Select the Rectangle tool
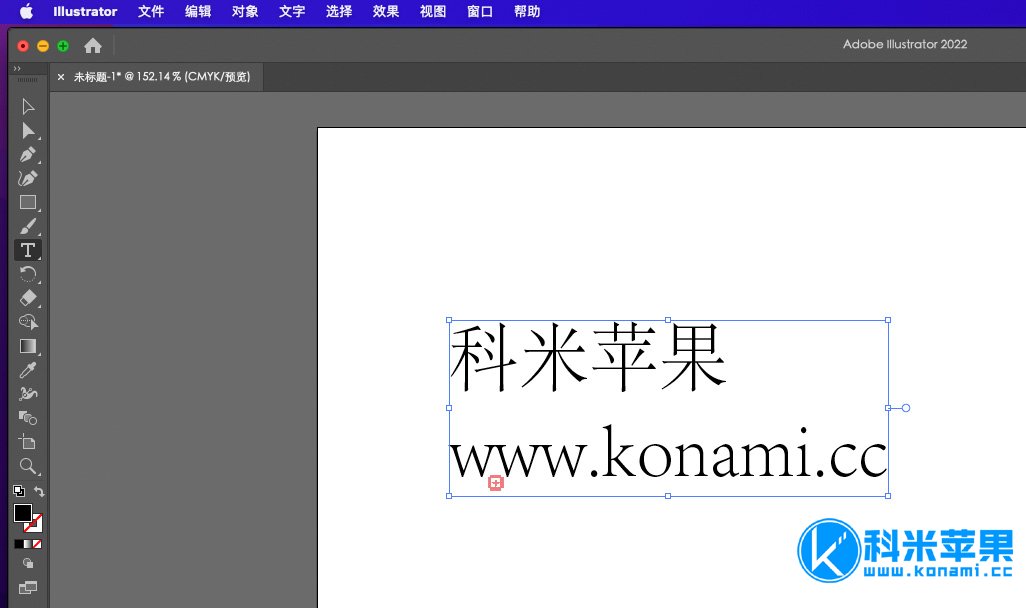The image size is (1026, 608). tap(27, 202)
